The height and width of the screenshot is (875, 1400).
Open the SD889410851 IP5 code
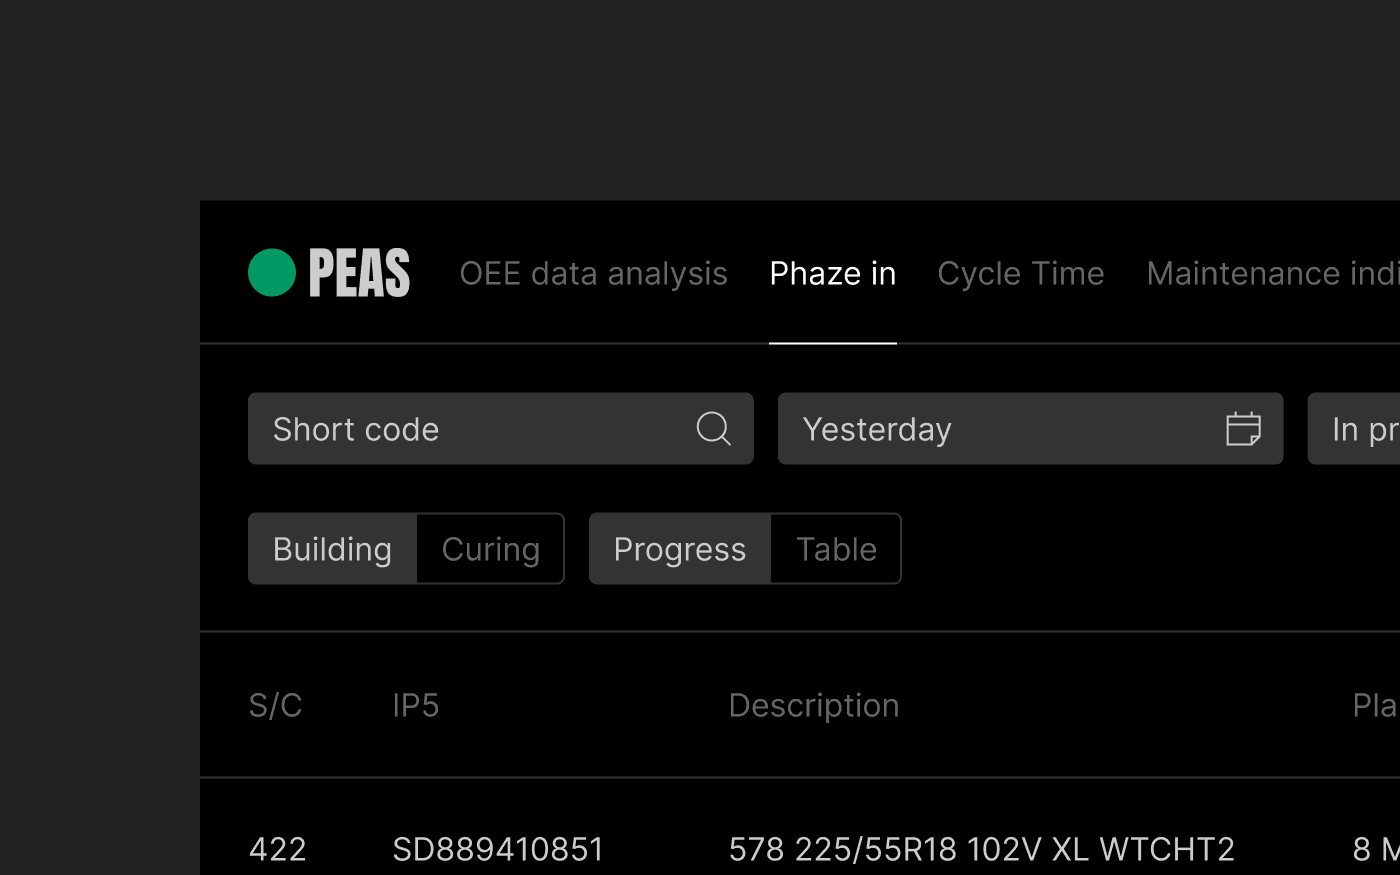click(498, 850)
